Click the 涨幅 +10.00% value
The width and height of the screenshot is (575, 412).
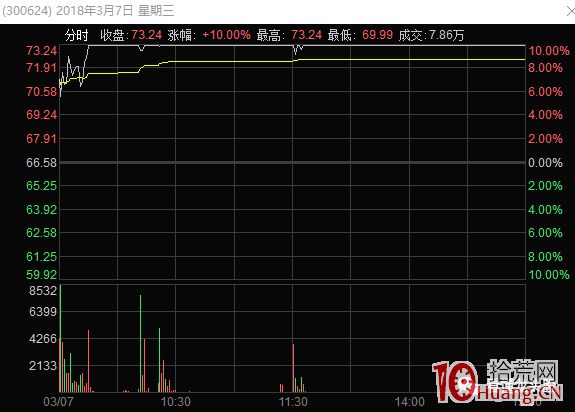(x=226, y=35)
